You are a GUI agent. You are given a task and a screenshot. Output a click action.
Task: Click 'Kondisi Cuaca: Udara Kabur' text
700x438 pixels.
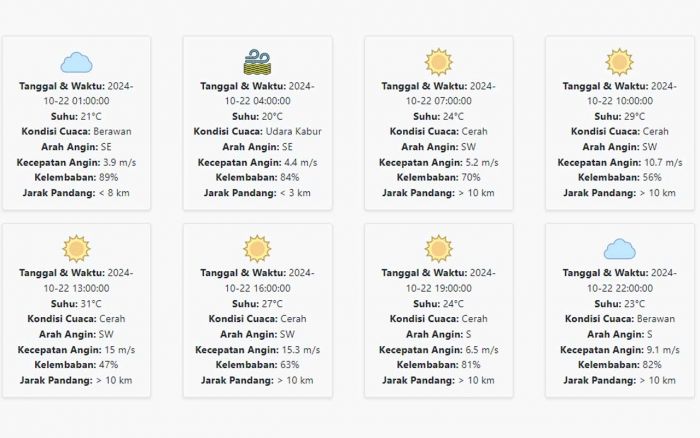pyautogui.click(x=257, y=132)
